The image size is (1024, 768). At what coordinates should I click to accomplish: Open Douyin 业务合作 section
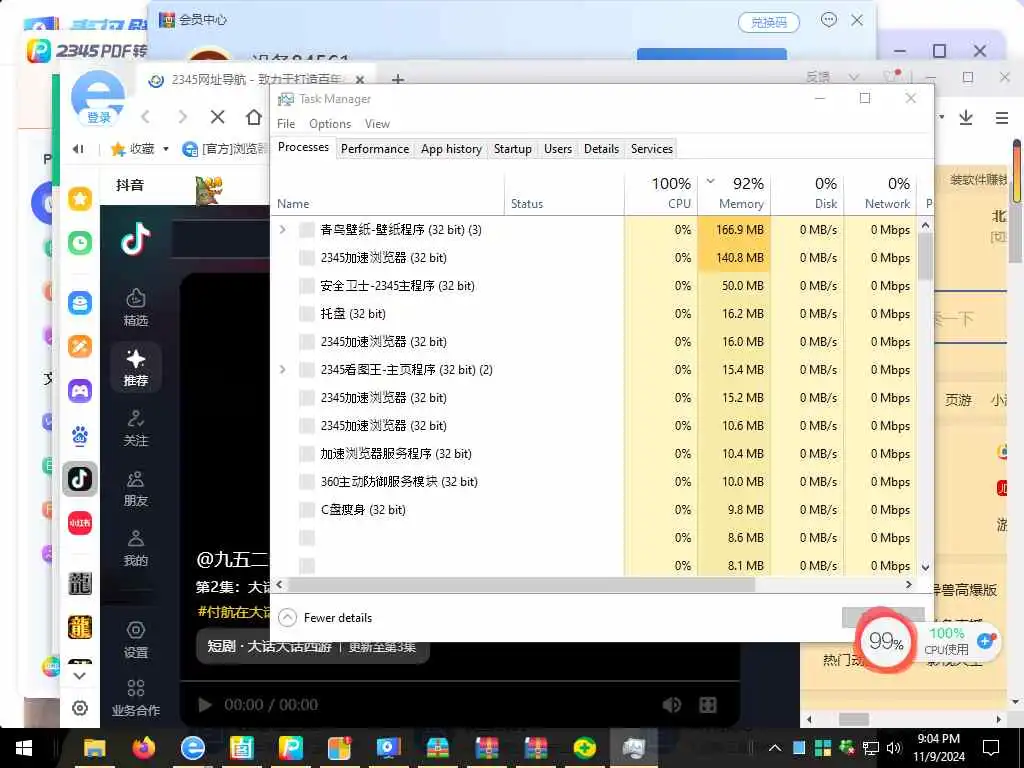click(136, 697)
